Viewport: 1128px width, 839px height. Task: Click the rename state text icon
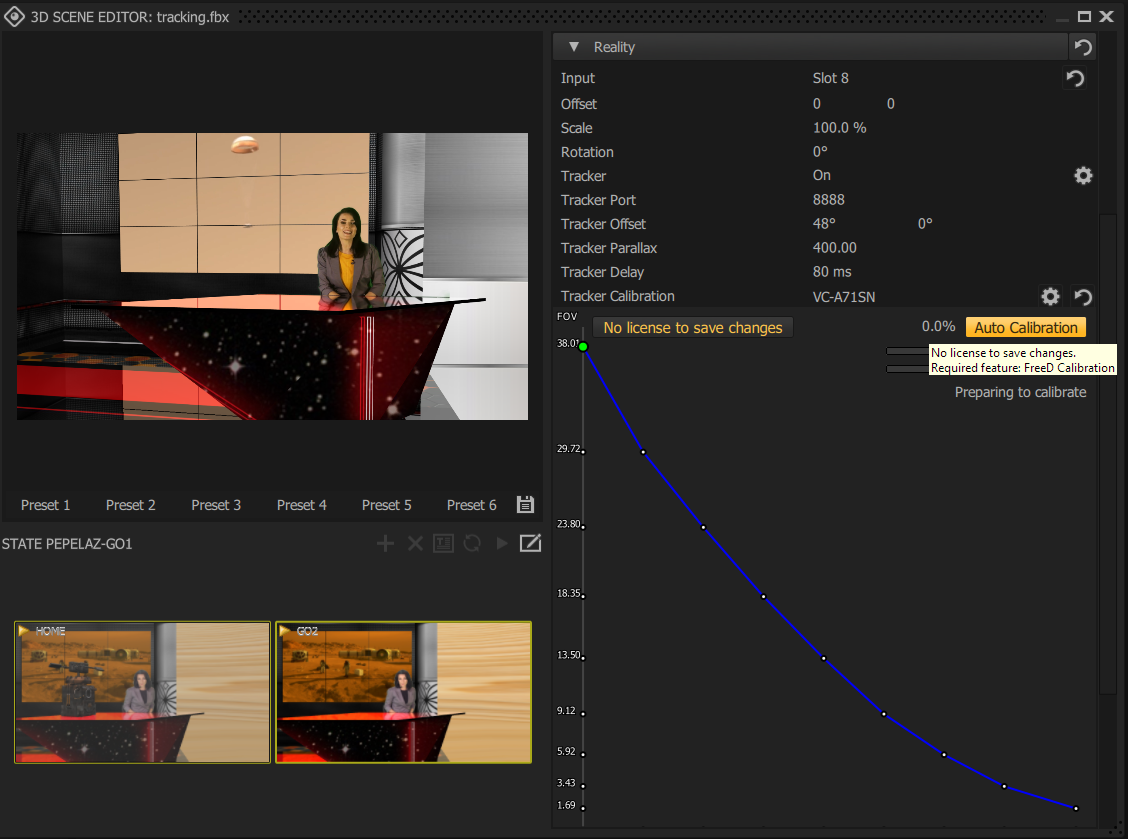point(443,543)
